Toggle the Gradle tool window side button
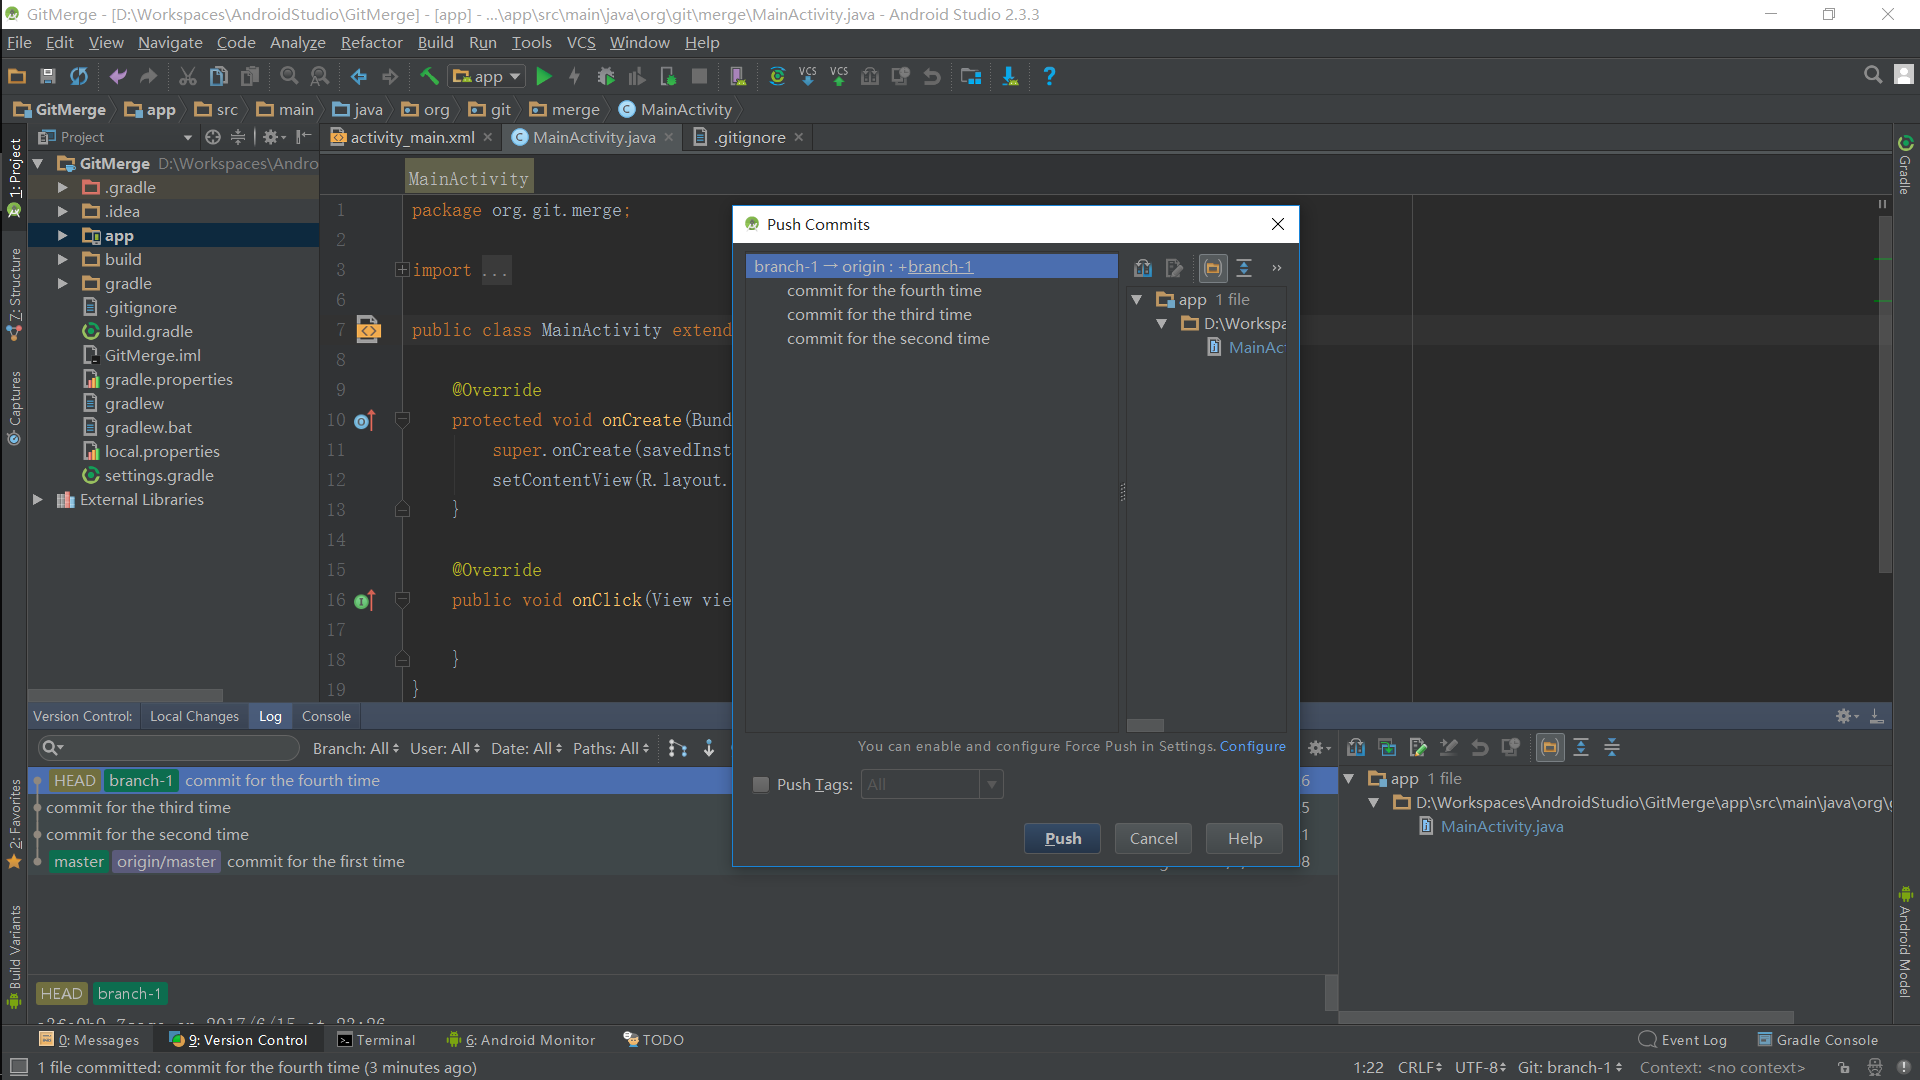1920x1080 pixels. tap(1905, 165)
